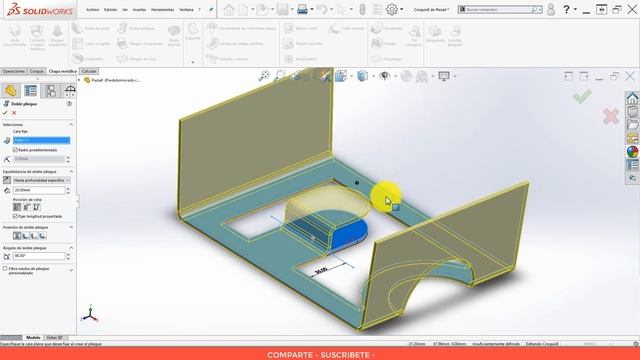Toggle the Radio predeterminado checkbox
This screenshot has height=360, width=640.
[x=15, y=150]
